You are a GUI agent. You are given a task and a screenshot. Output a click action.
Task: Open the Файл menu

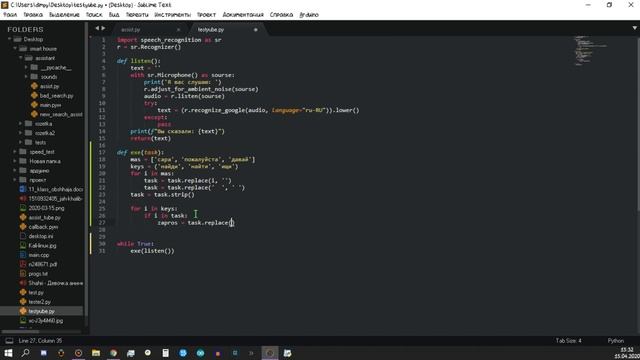pos(10,15)
